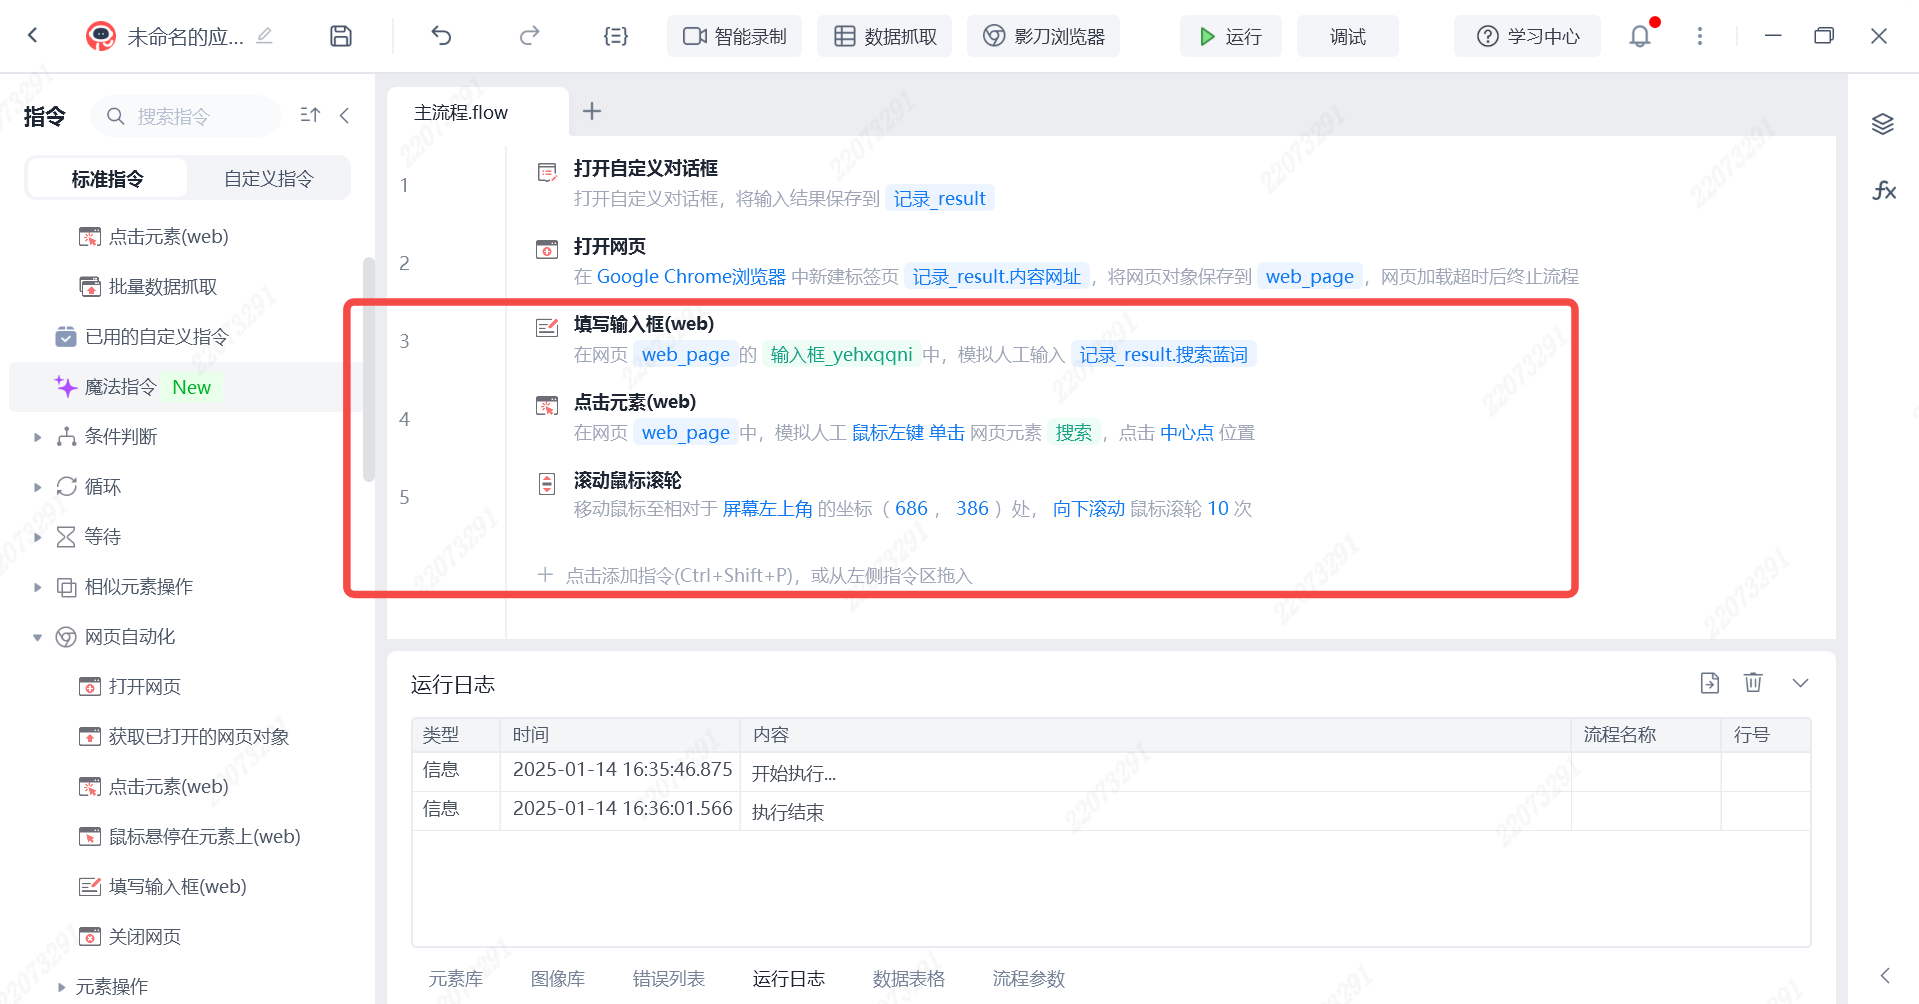Open the layers panel icon

click(1883, 124)
